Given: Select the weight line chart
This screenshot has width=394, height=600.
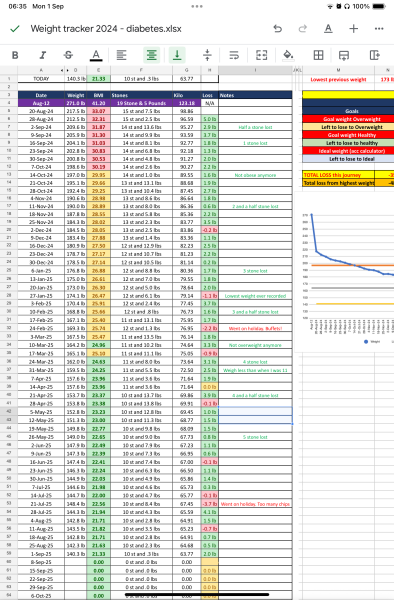Looking at the screenshot, I should click(345, 272).
